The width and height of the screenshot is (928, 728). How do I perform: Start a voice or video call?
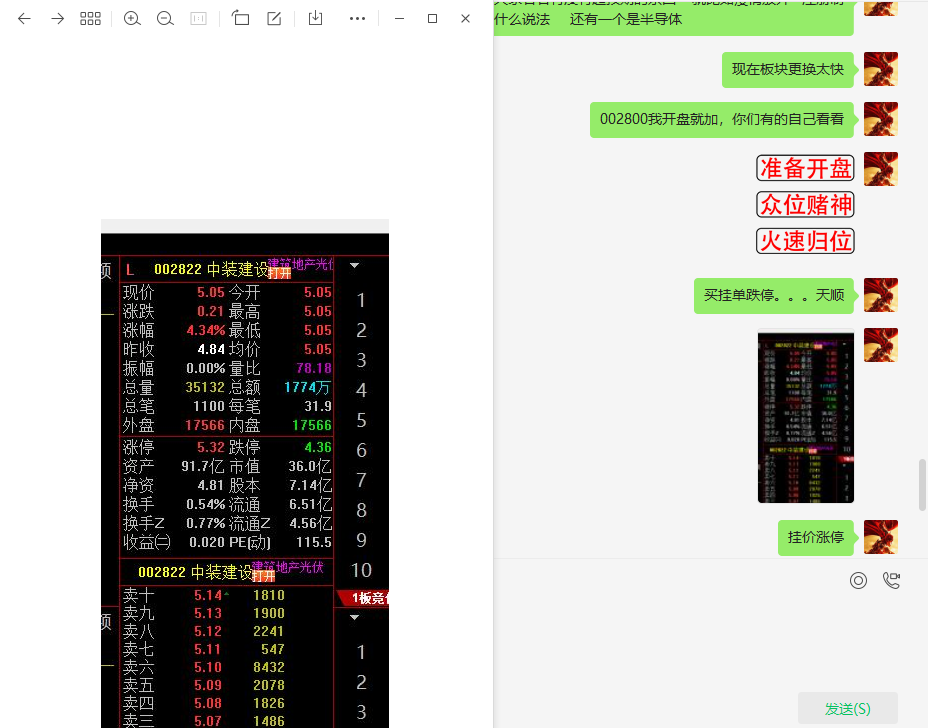[891, 581]
